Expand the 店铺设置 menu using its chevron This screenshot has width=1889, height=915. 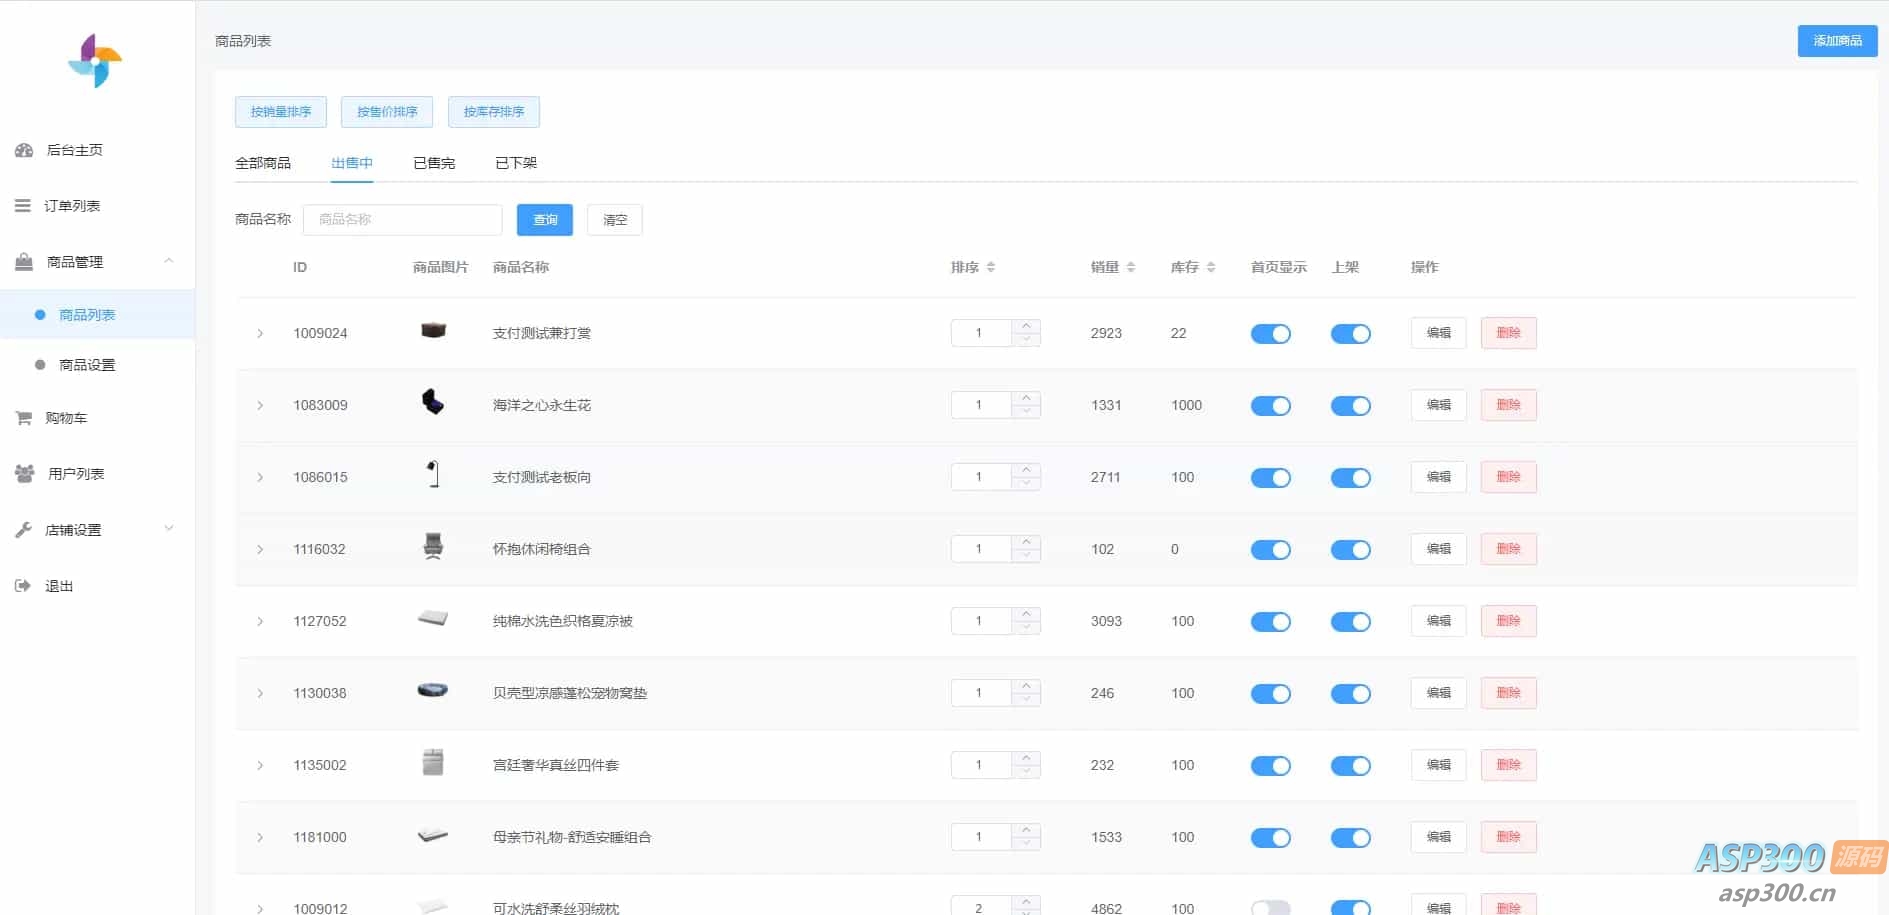pyautogui.click(x=169, y=529)
